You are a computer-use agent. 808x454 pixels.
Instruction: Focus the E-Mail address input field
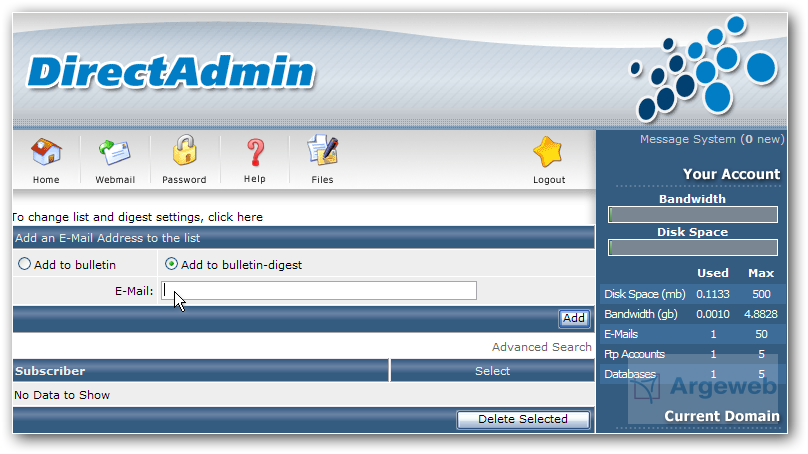[x=319, y=291]
